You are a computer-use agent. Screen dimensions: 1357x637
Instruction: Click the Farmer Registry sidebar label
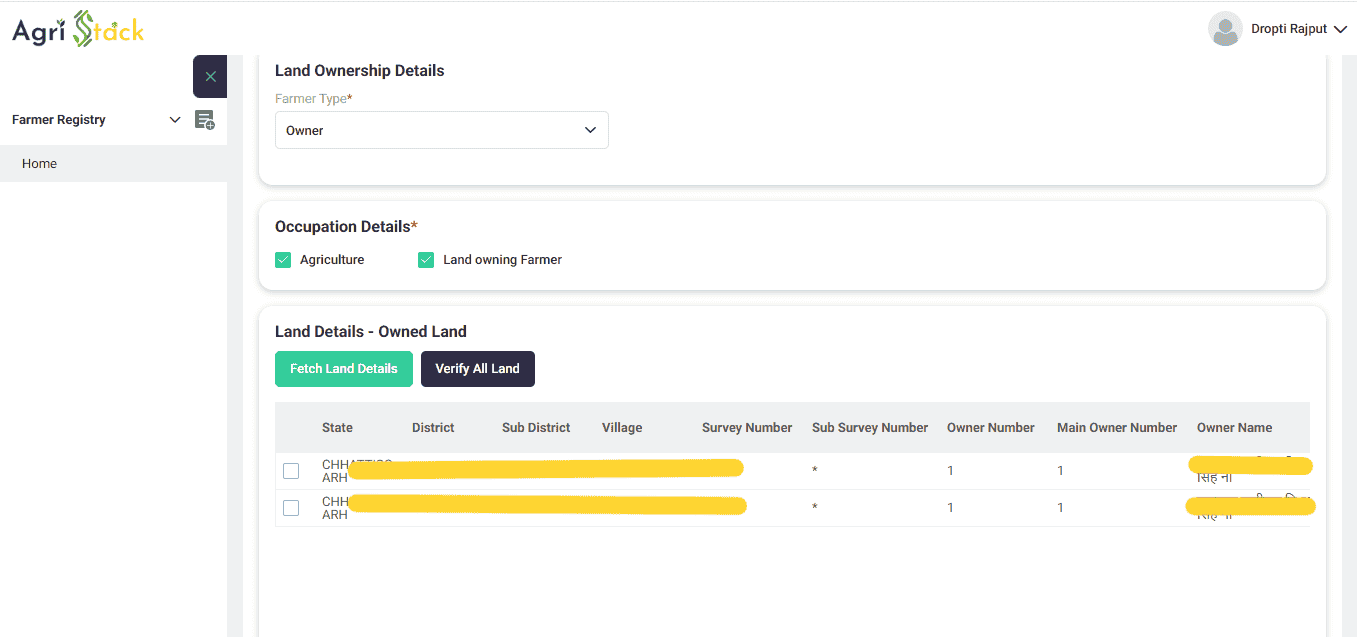(x=59, y=120)
